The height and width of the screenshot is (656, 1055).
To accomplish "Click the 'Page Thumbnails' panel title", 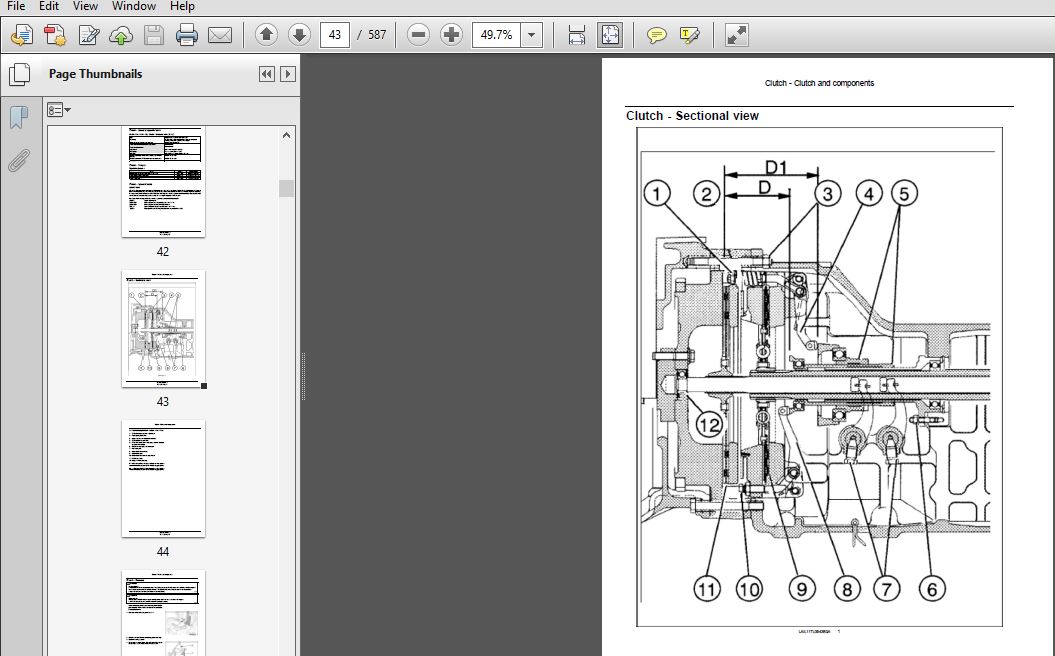I will pos(96,74).
